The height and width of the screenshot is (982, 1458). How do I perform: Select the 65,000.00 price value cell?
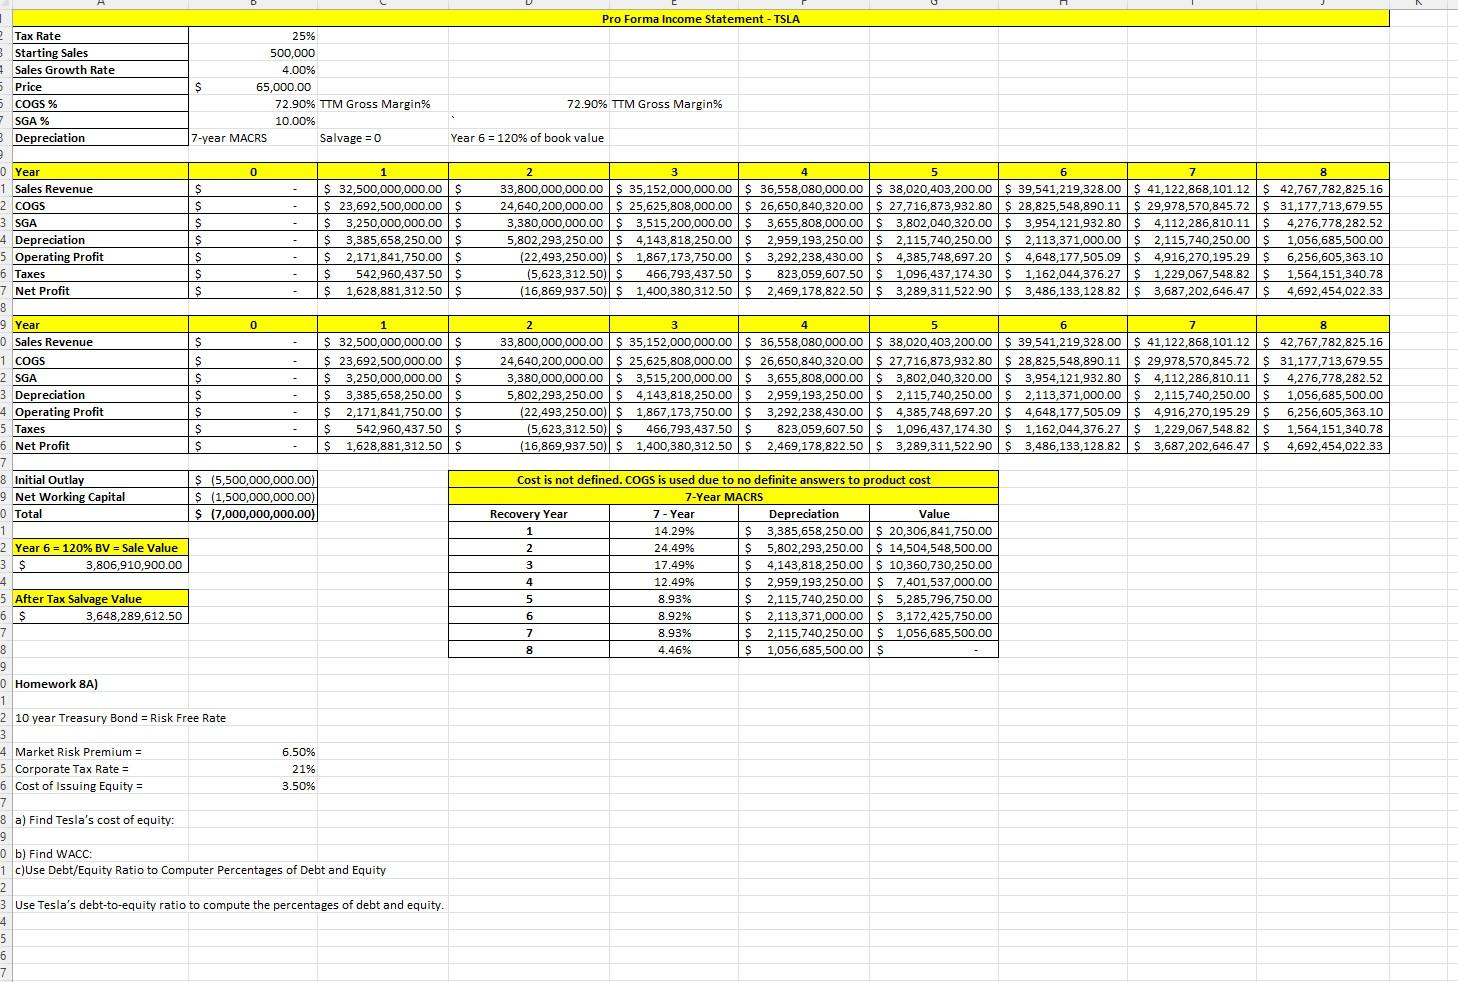(253, 87)
